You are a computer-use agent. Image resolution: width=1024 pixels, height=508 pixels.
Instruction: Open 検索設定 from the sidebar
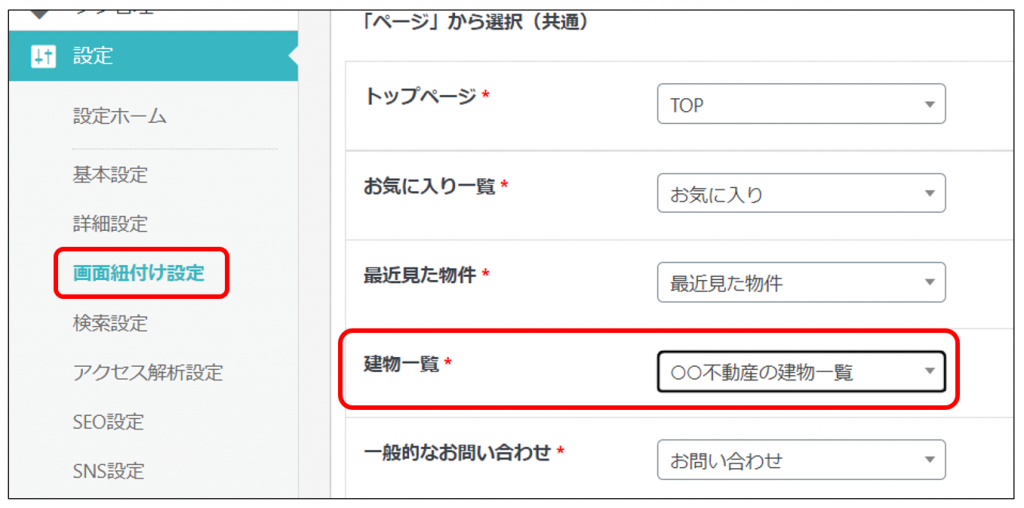coord(110,323)
